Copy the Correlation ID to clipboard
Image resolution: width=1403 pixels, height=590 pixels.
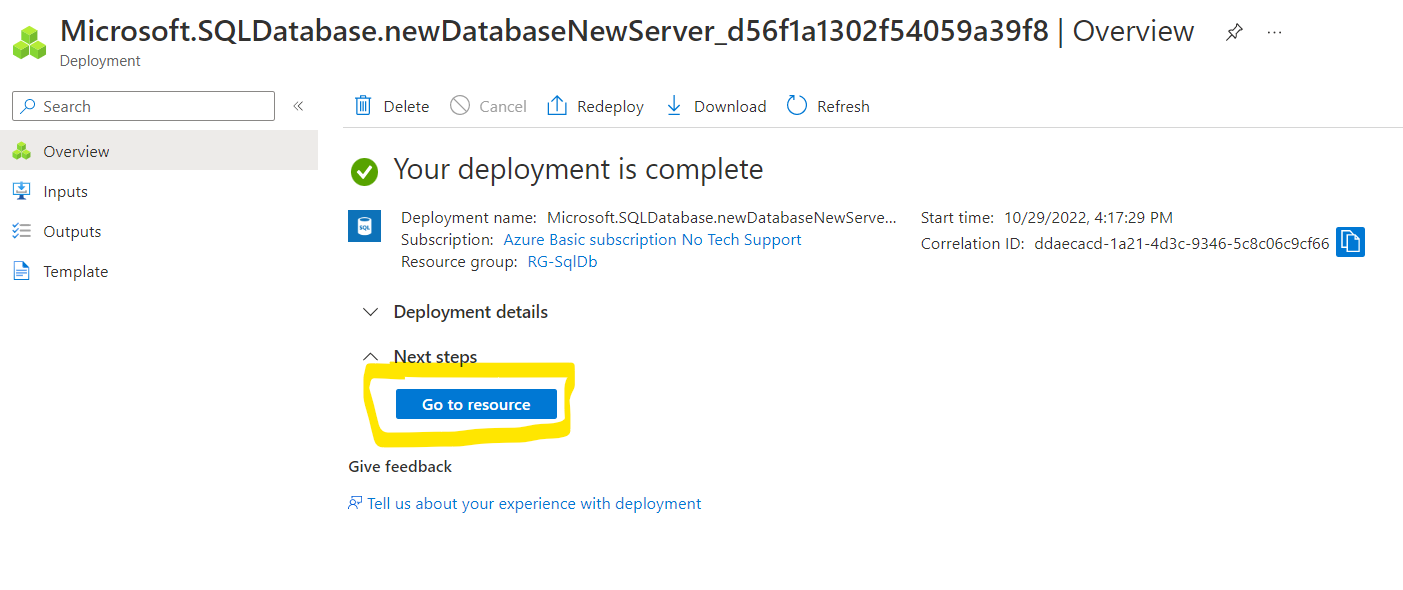click(1350, 242)
